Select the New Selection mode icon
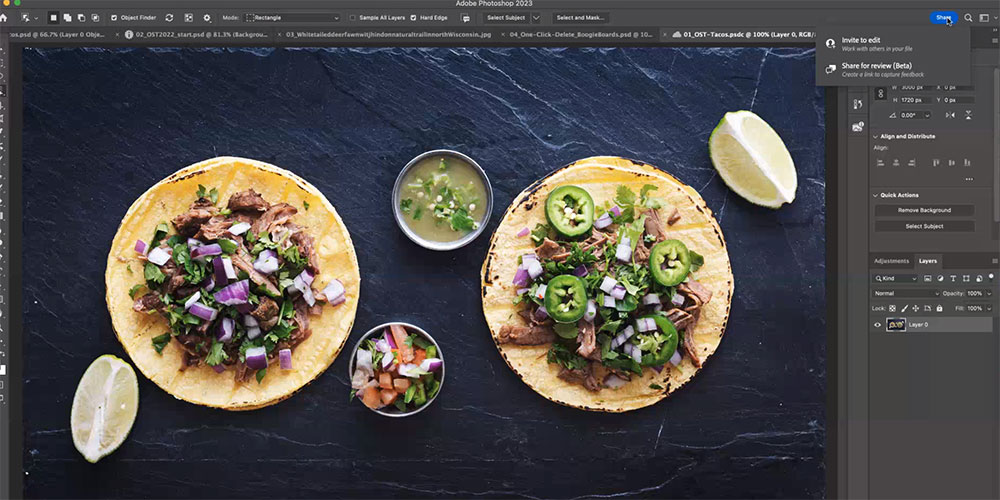 coord(53,17)
